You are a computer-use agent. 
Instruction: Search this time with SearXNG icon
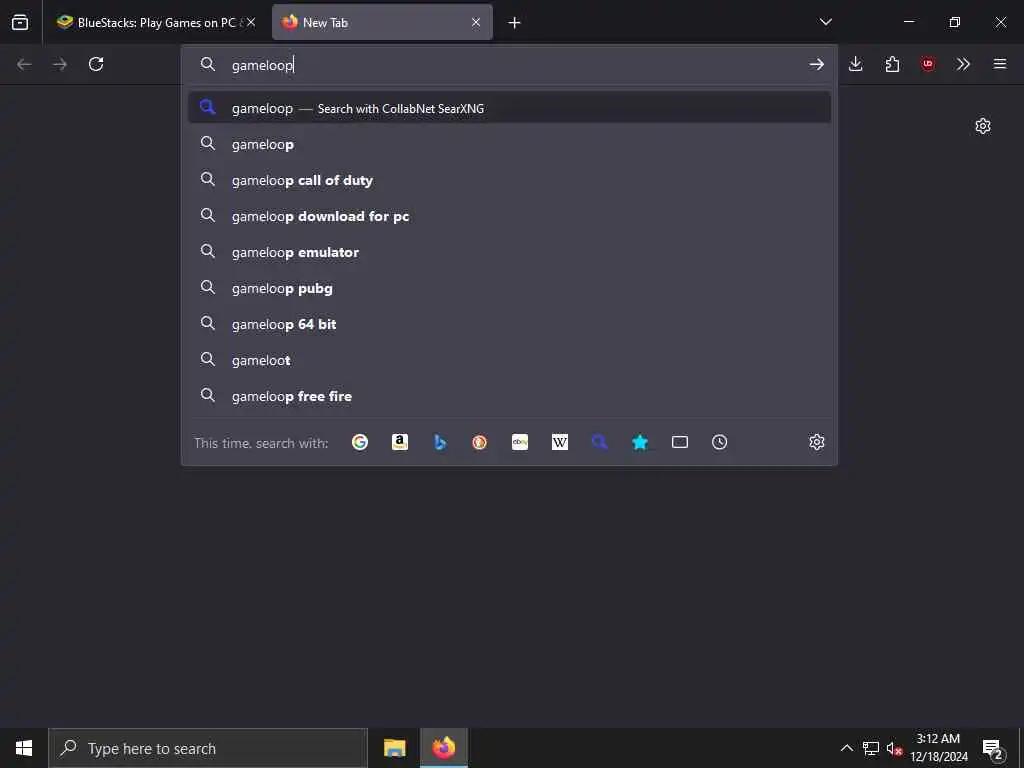click(600, 442)
